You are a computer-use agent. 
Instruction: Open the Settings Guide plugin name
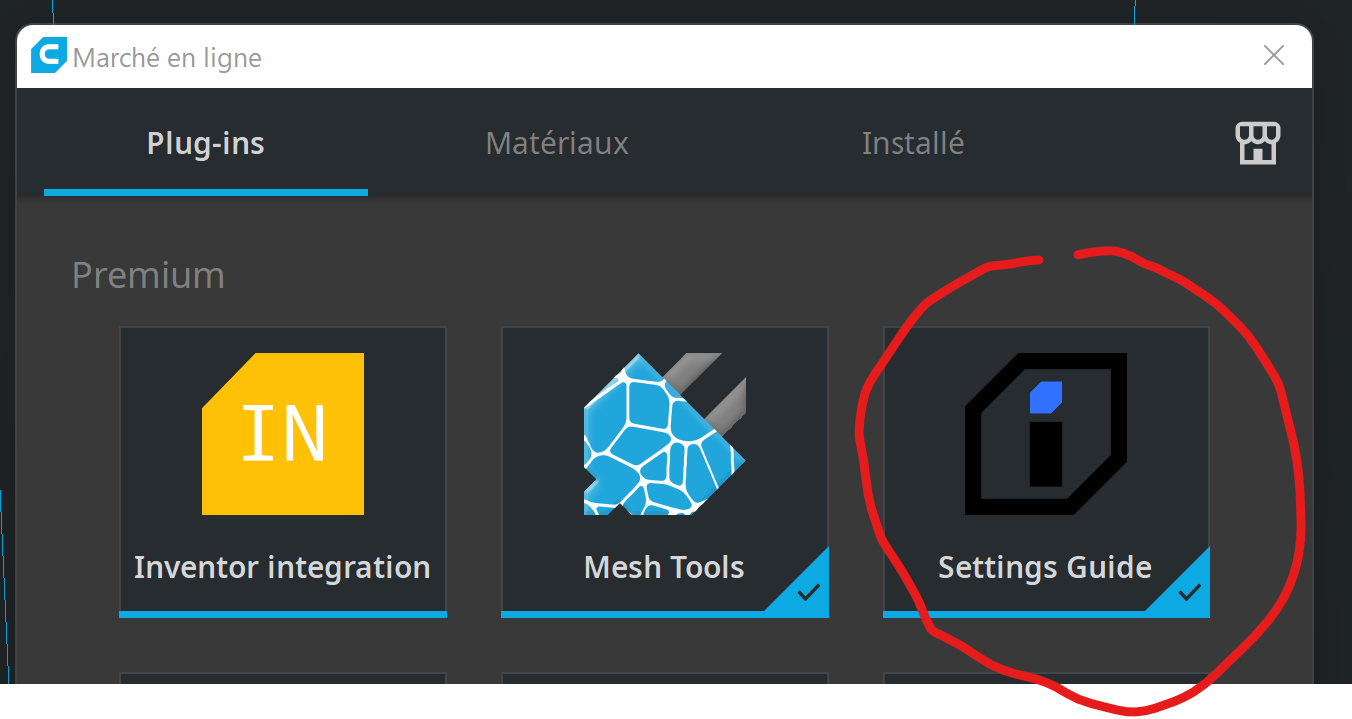tap(1045, 567)
